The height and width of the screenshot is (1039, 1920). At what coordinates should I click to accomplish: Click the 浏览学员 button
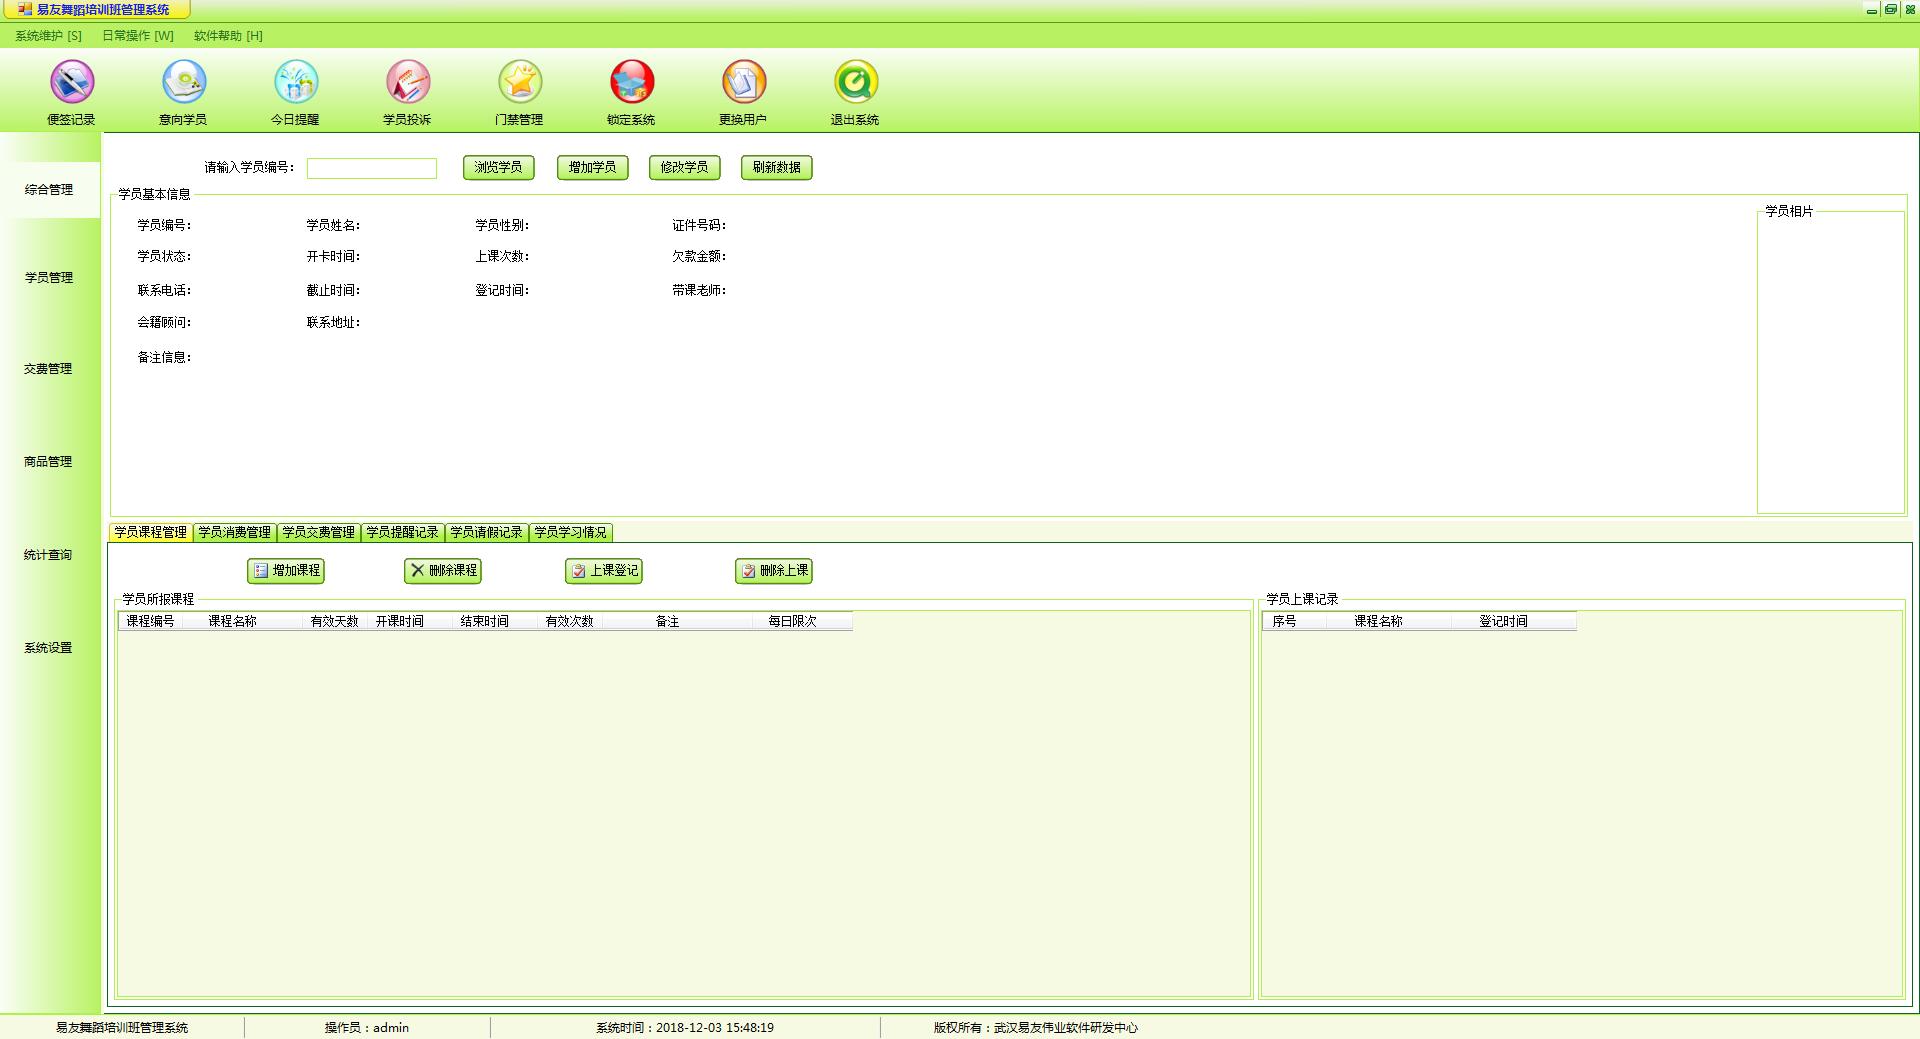point(499,168)
